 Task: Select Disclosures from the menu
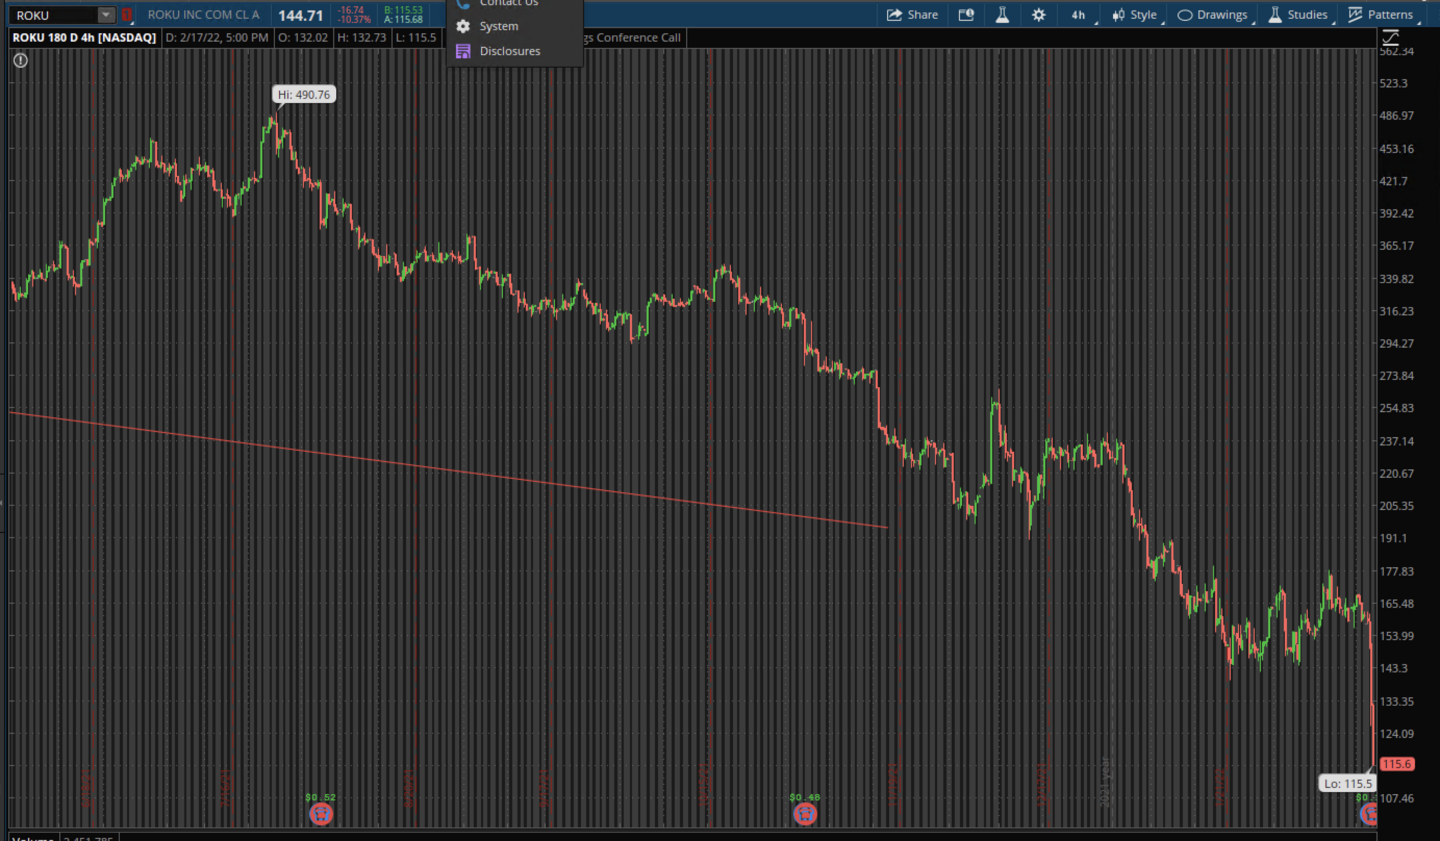coord(510,51)
